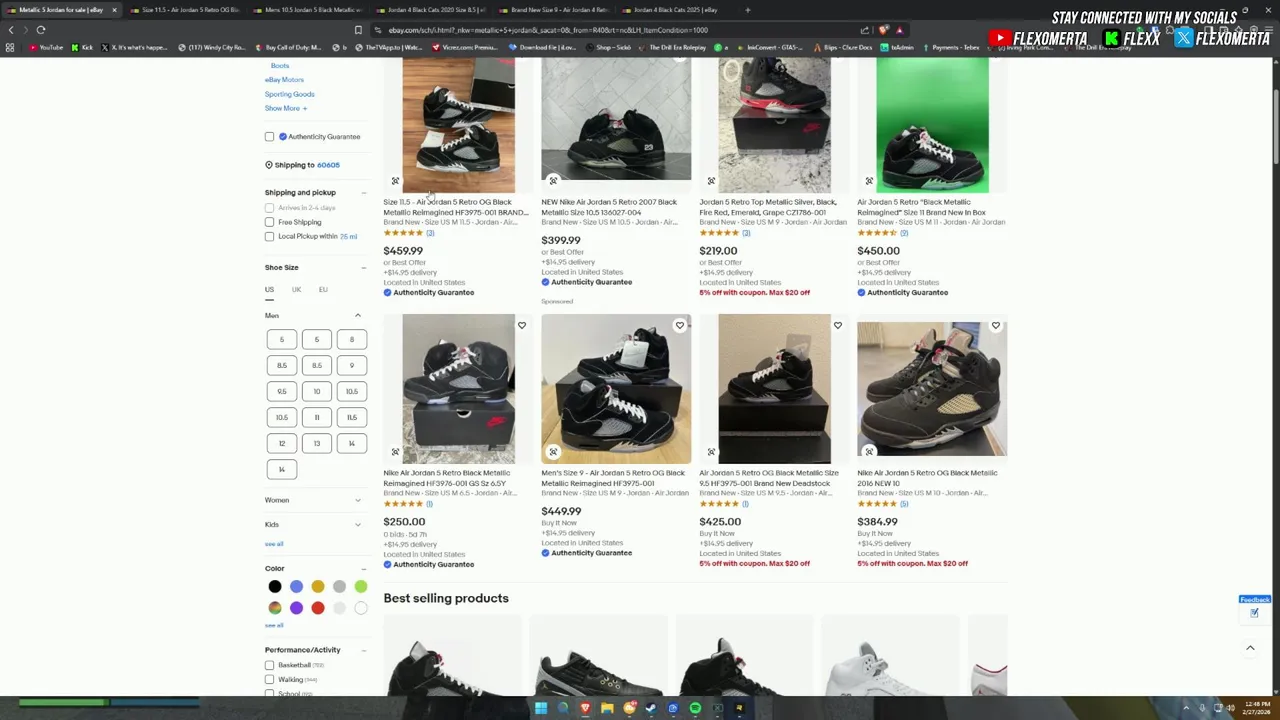Collapse the Shipping and pickup section
1280x720 pixels.
click(x=363, y=193)
